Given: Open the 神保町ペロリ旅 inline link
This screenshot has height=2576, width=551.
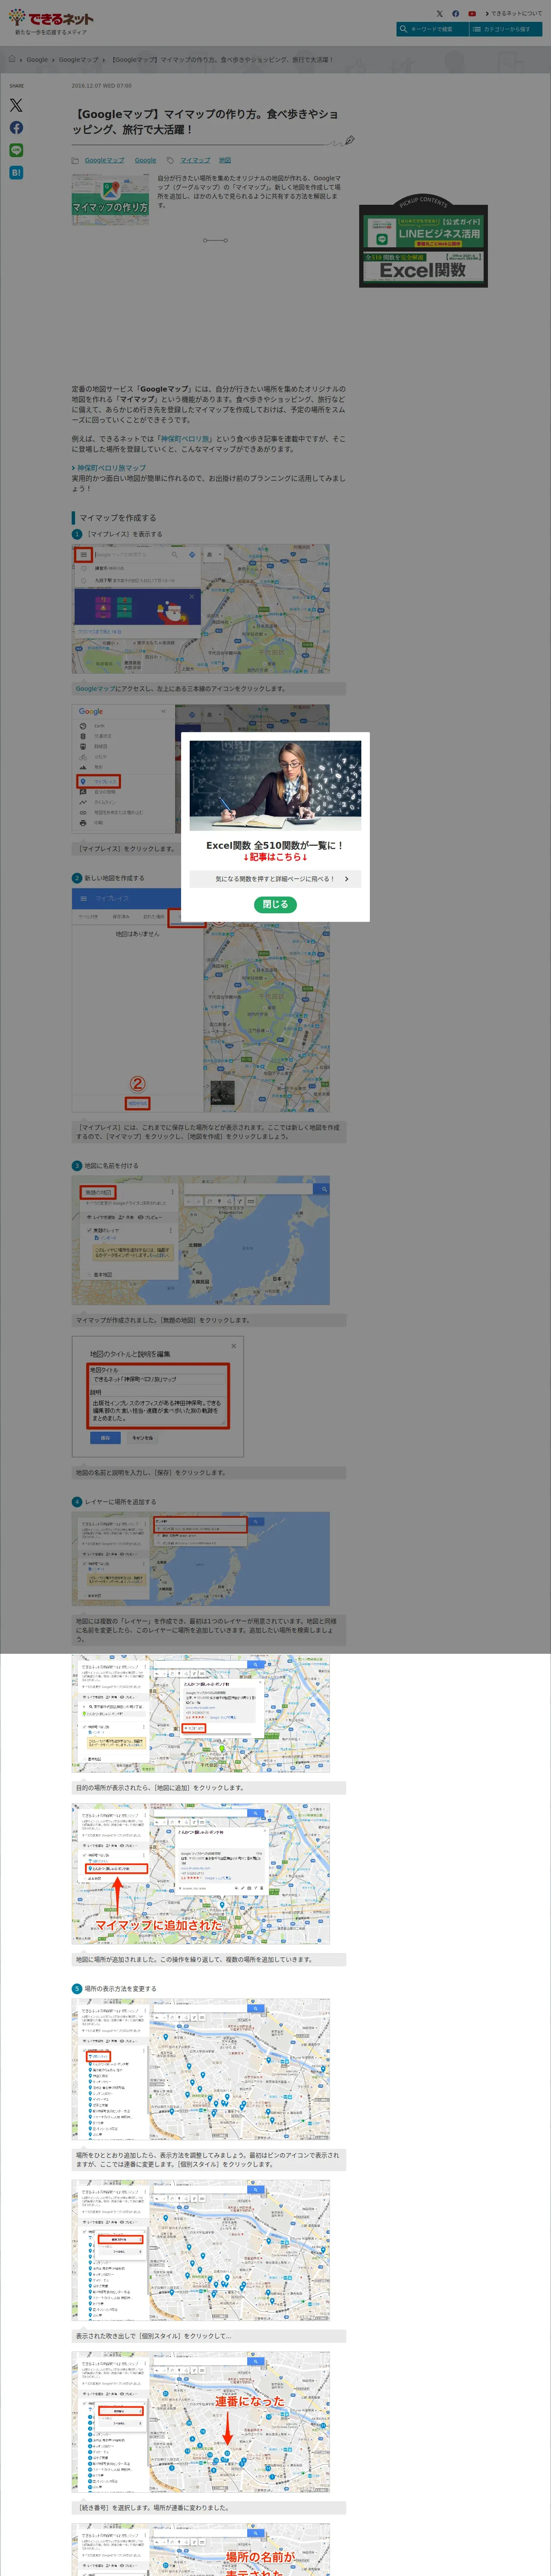Looking at the screenshot, I should [184, 439].
